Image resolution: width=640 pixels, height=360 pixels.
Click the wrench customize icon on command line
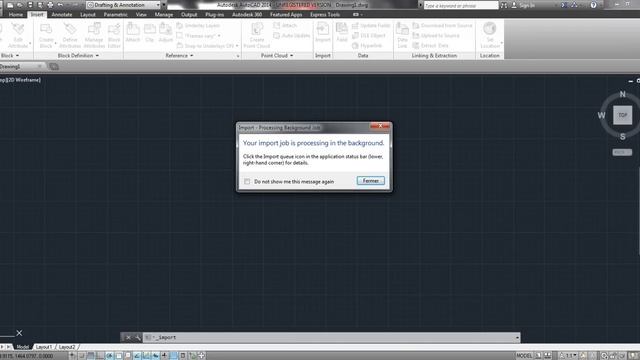point(137,338)
